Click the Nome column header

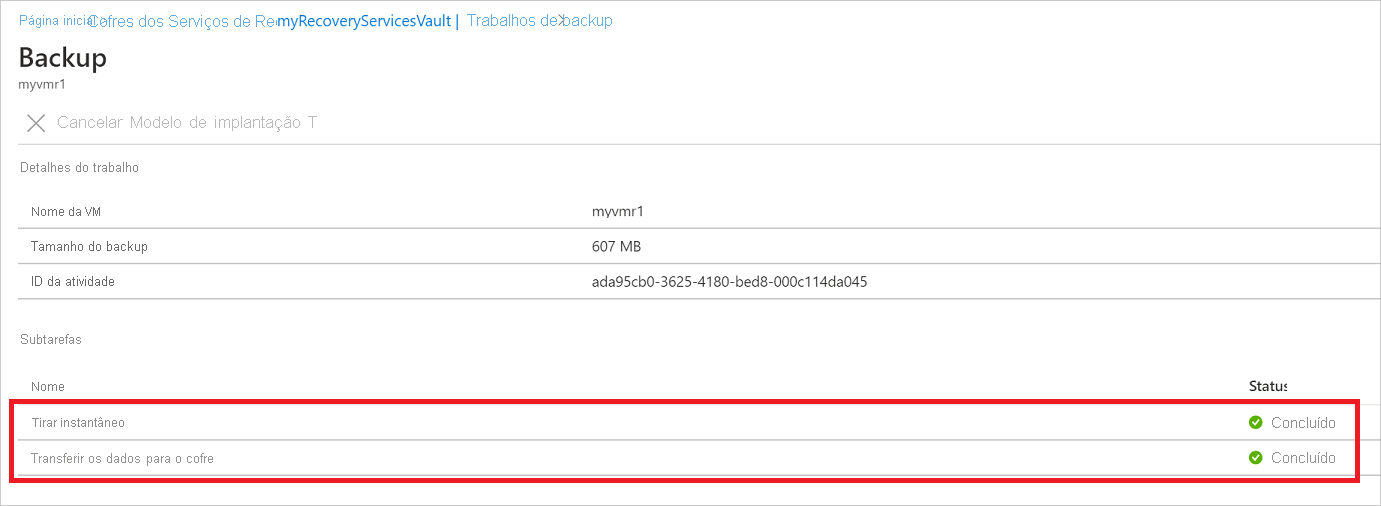point(48,386)
